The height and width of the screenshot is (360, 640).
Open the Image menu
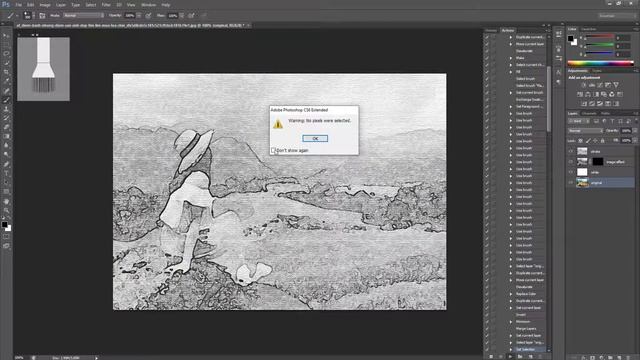pyautogui.click(x=45, y=5)
